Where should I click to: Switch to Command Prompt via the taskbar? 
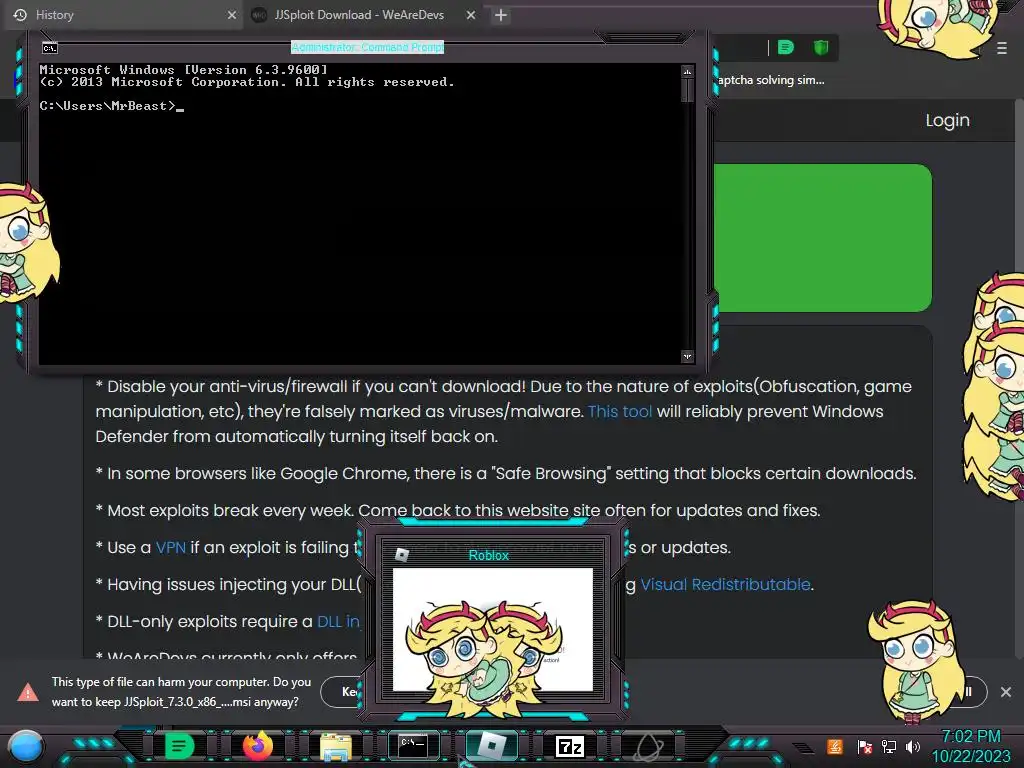coord(413,746)
